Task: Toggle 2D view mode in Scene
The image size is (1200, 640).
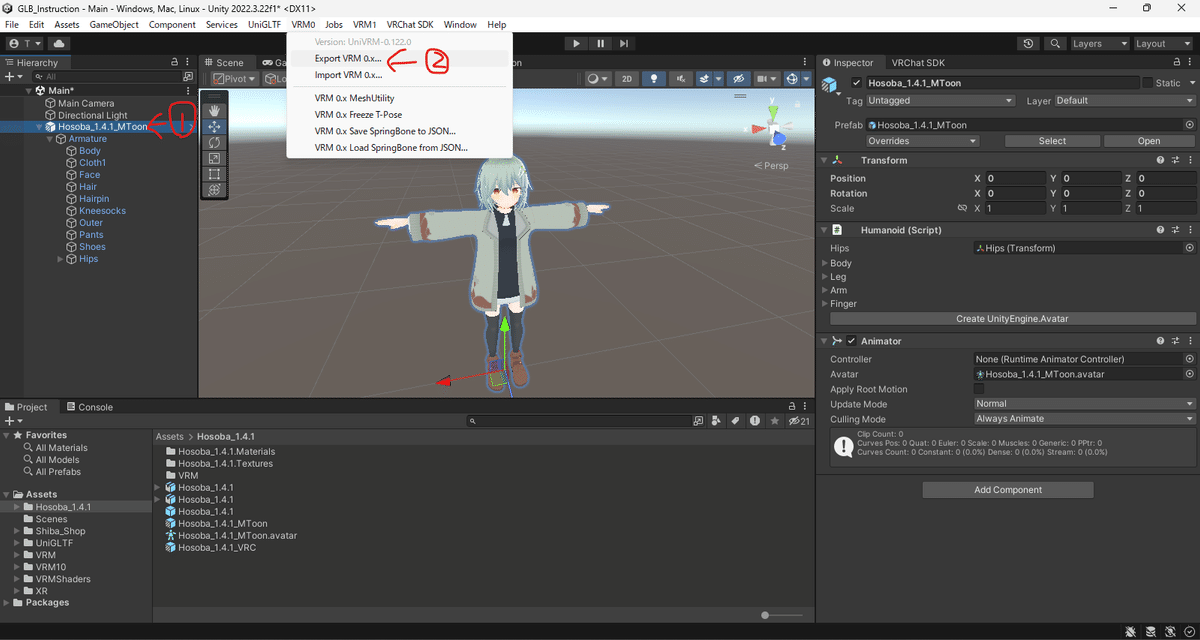Action: click(x=626, y=79)
